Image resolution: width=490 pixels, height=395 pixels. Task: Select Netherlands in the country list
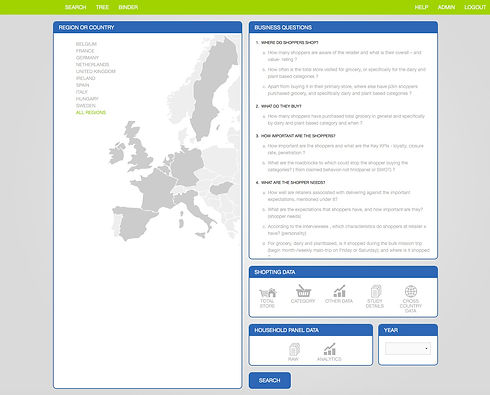92,64
